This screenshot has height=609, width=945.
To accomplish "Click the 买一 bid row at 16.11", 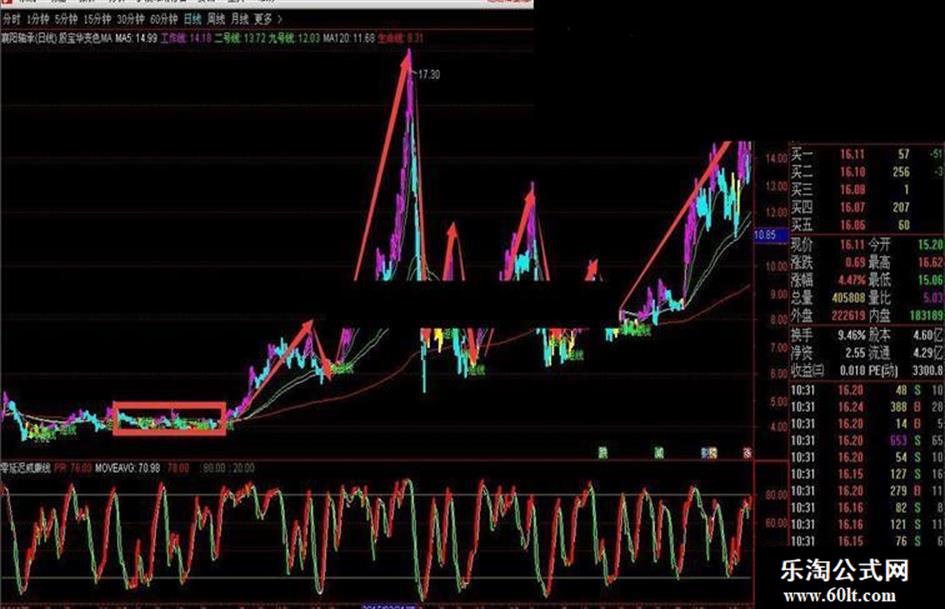I will [867, 154].
